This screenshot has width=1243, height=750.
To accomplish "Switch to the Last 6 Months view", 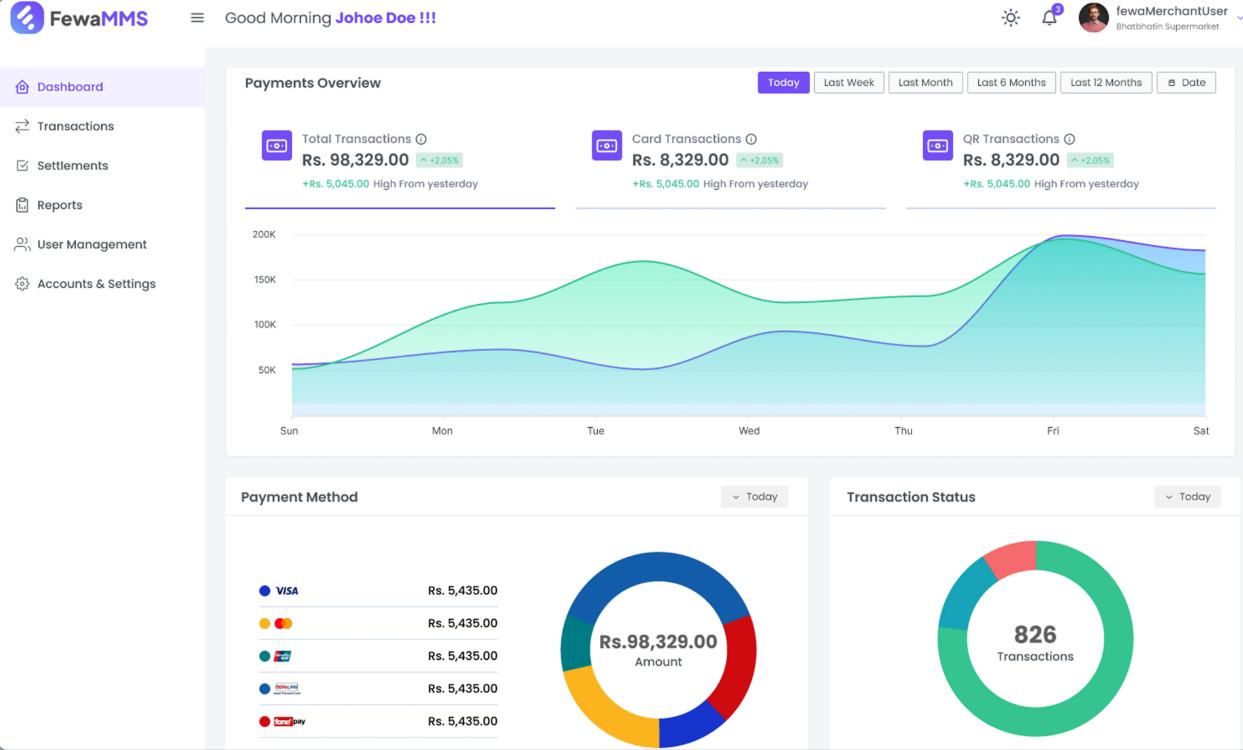I will pyautogui.click(x=1011, y=82).
